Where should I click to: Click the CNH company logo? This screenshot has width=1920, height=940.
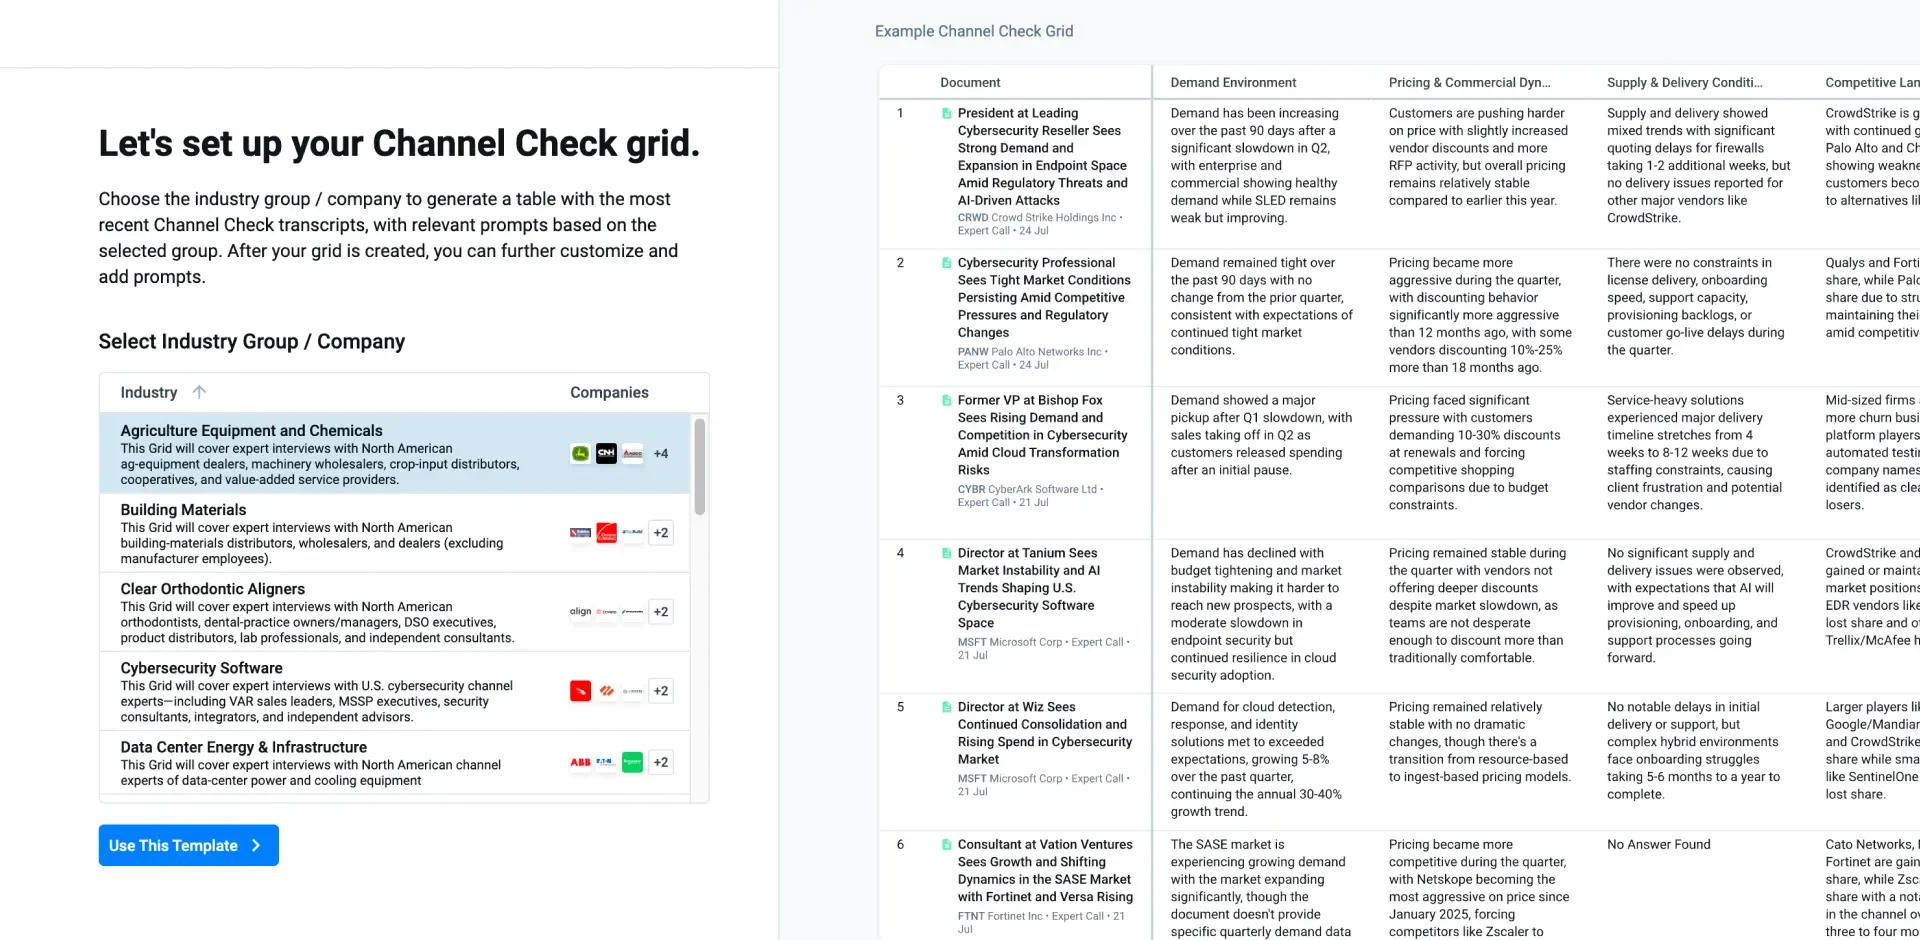[606, 454]
